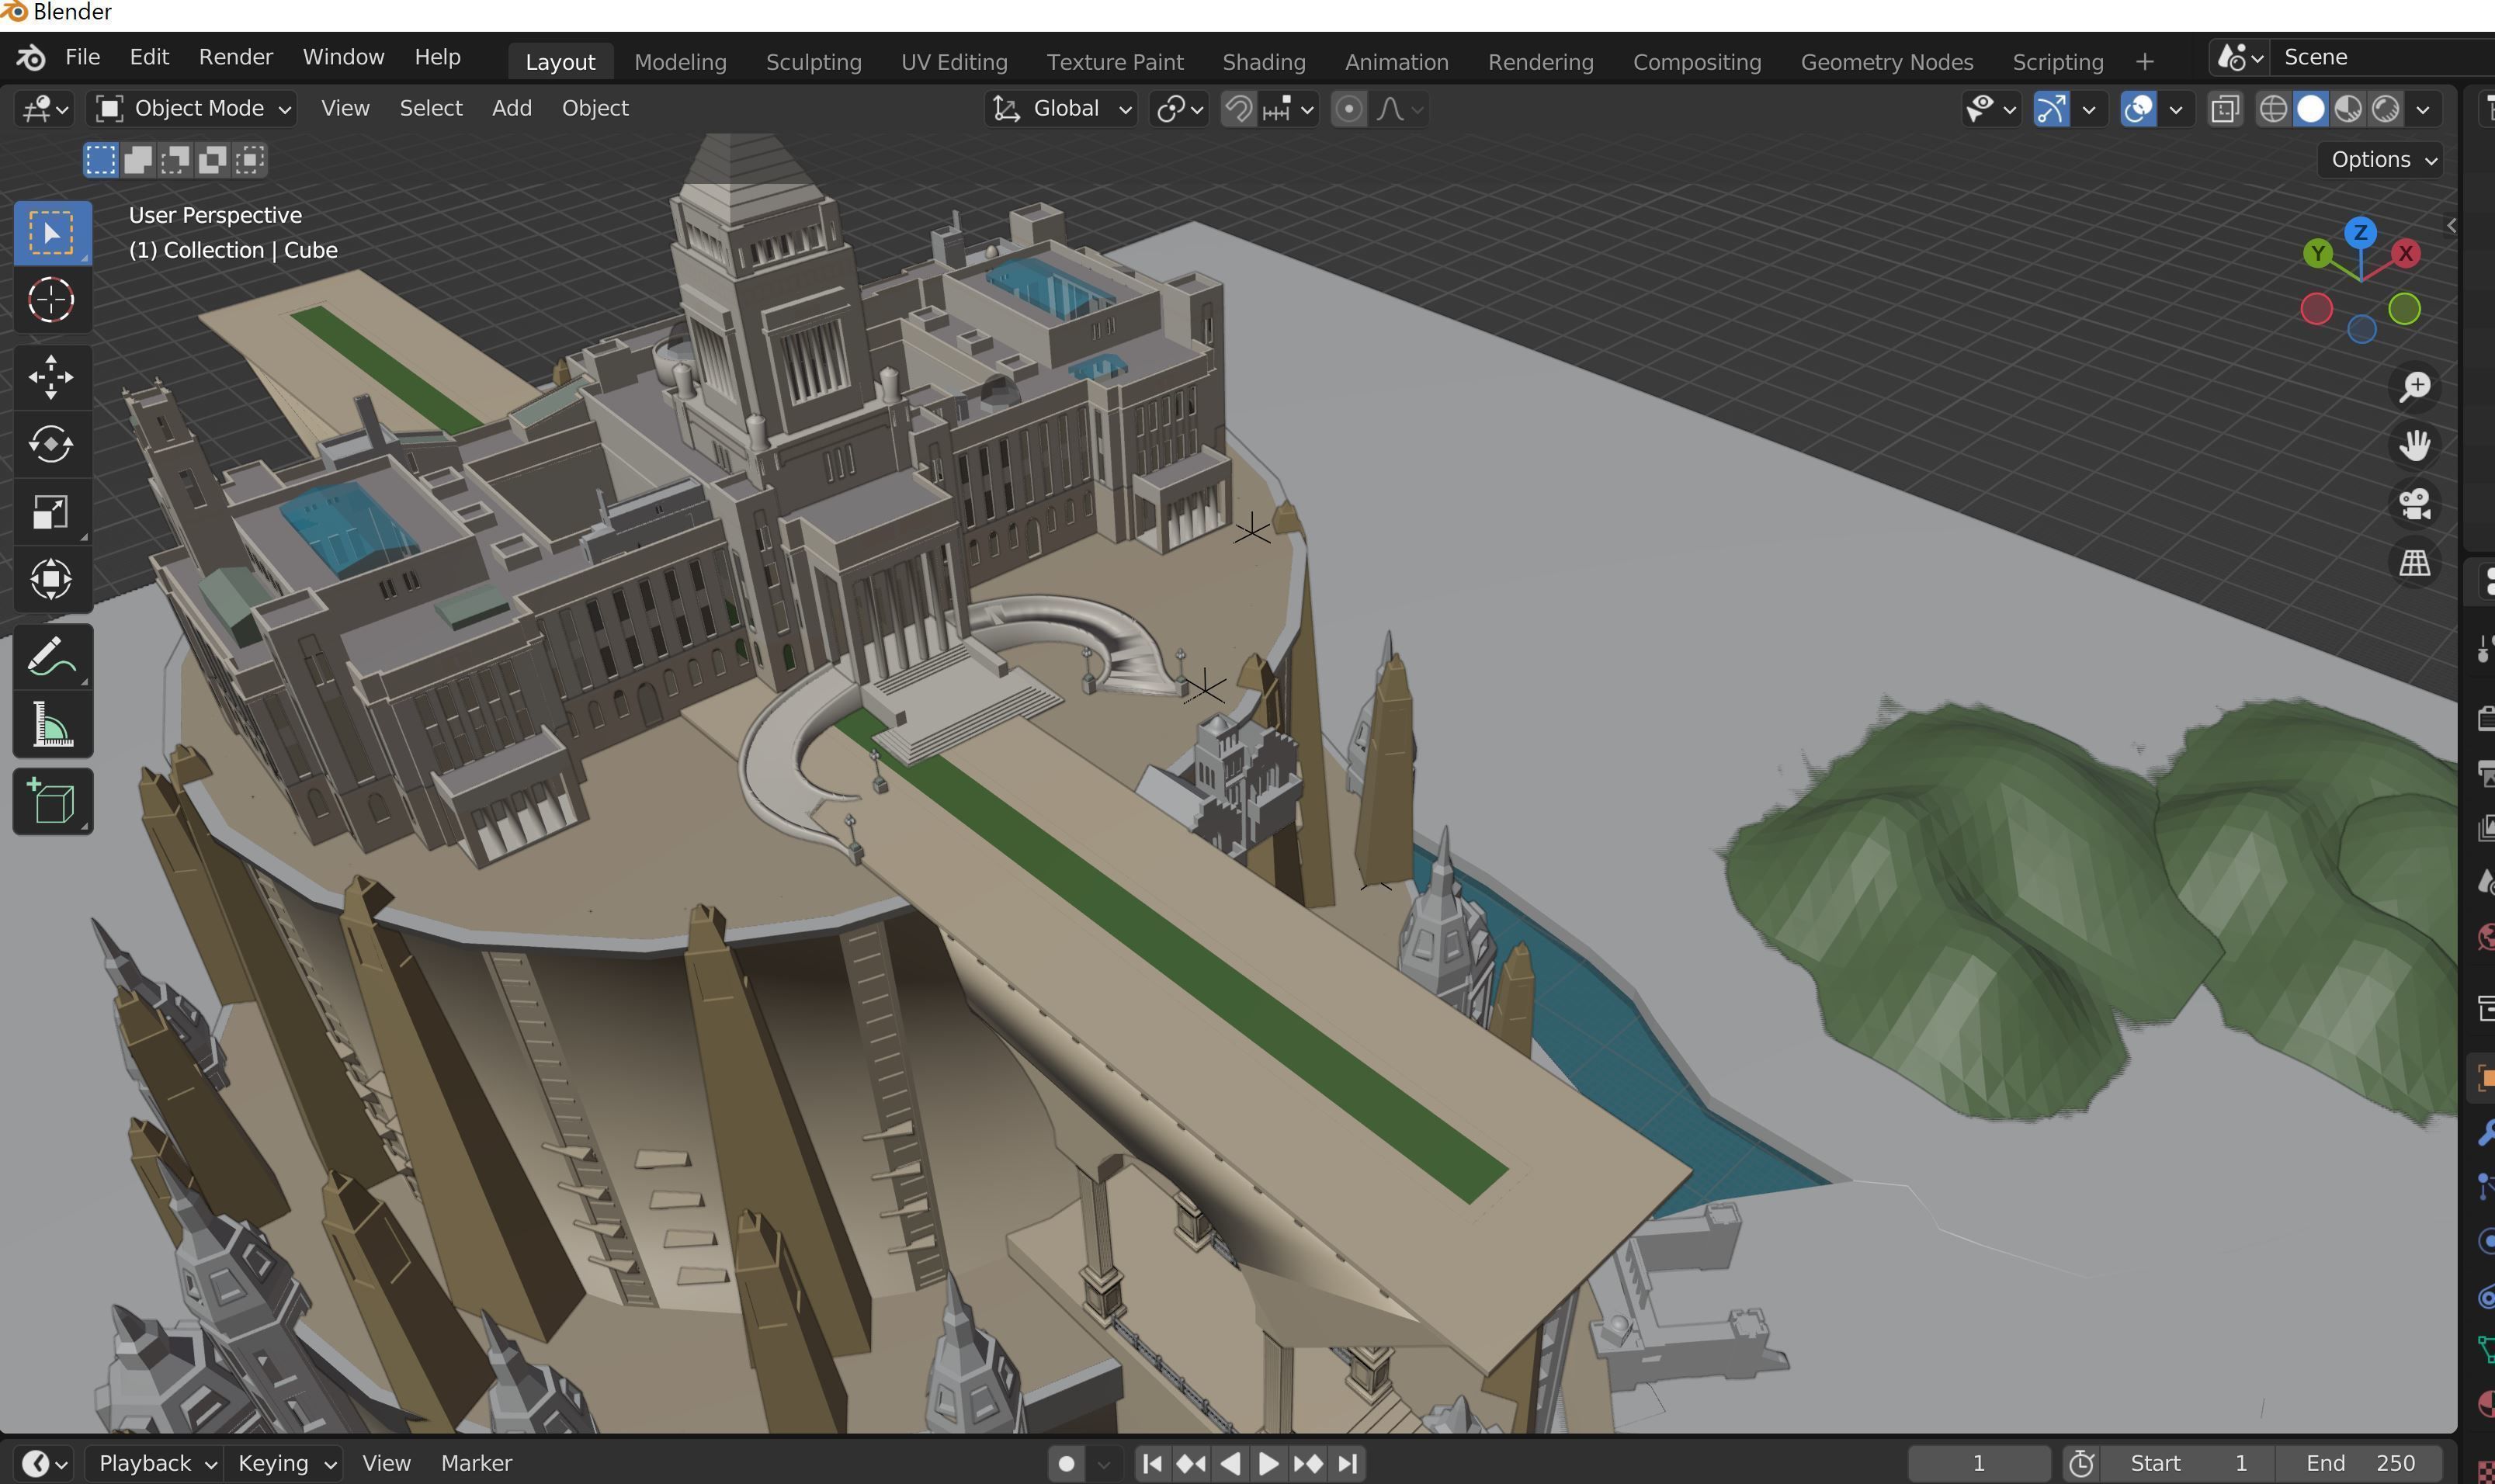Click the Y axis on navigation gizmo
Image resolution: width=2495 pixels, height=1484 pixels.
click(2318, 254)
